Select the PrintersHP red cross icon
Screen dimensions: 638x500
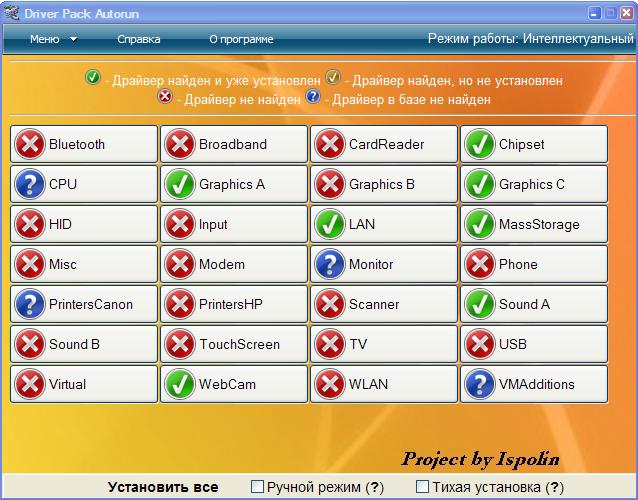tap(180, 304)
